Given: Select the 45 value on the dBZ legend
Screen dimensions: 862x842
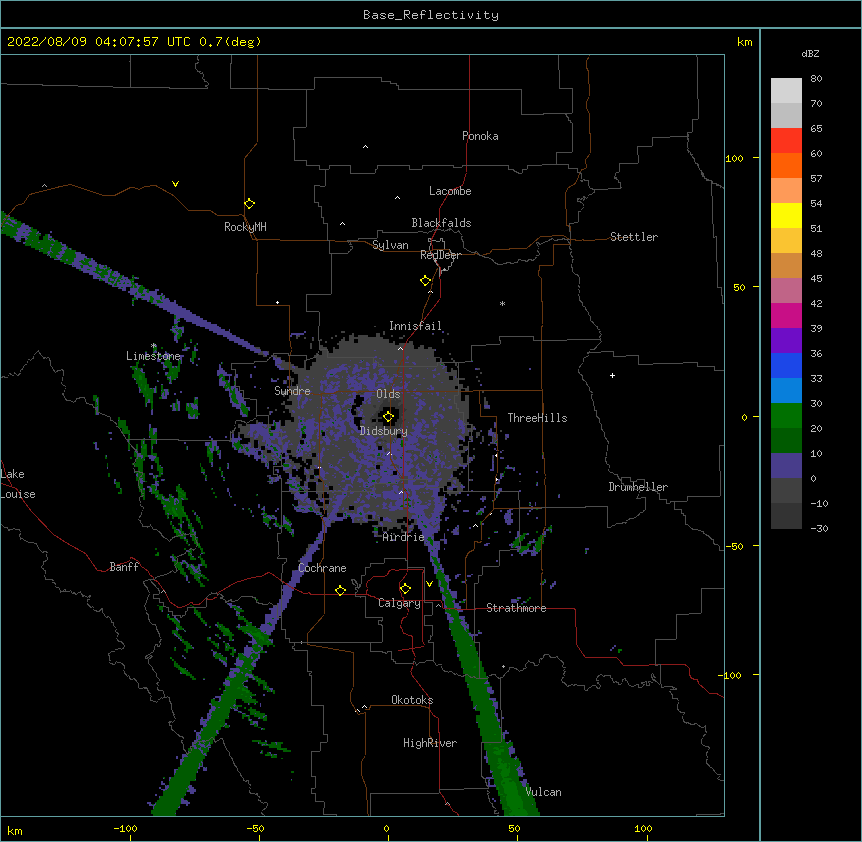Looking at the screenshot, I should [816, 279].
